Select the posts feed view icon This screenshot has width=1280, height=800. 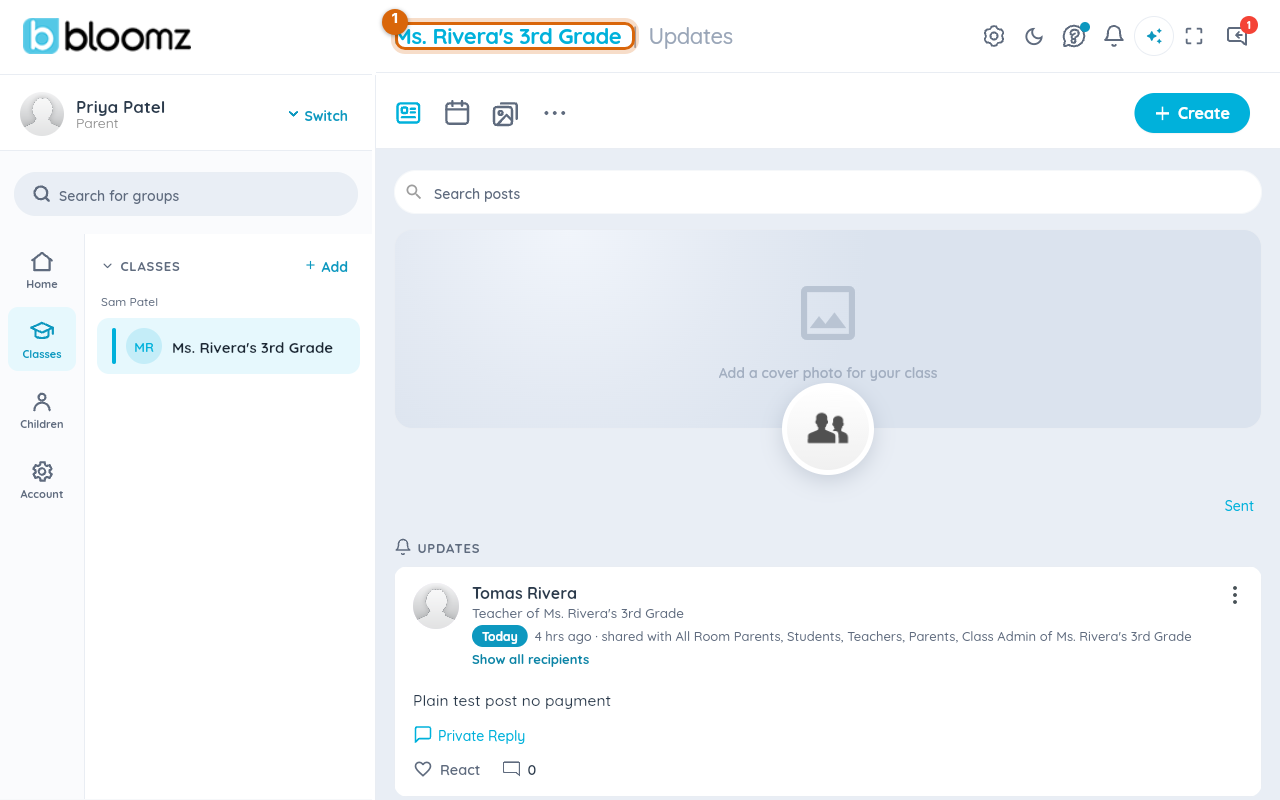[x=408, y=113]
